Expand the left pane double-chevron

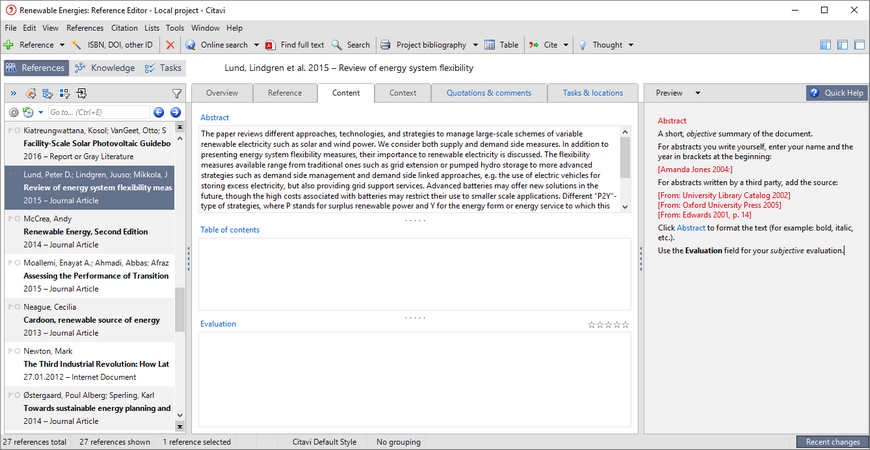[x=13, y=93]
